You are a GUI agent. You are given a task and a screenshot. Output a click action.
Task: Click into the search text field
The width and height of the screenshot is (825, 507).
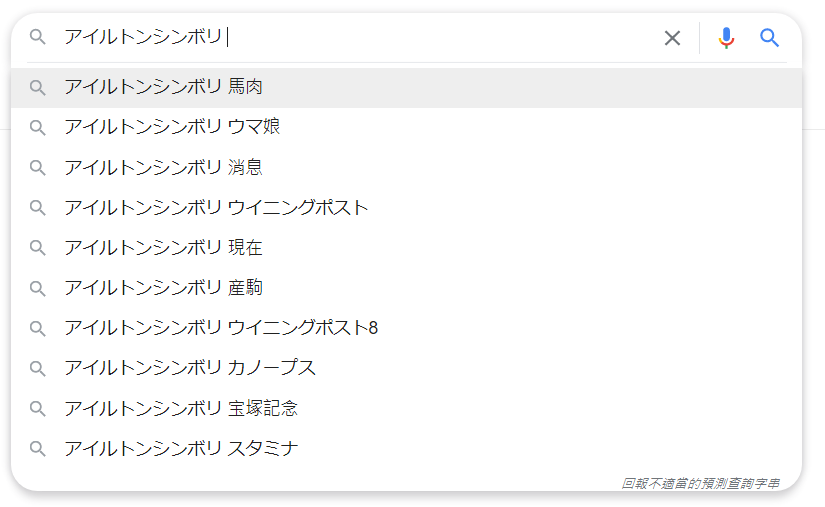pyautogui.click(x=358, y=37)
